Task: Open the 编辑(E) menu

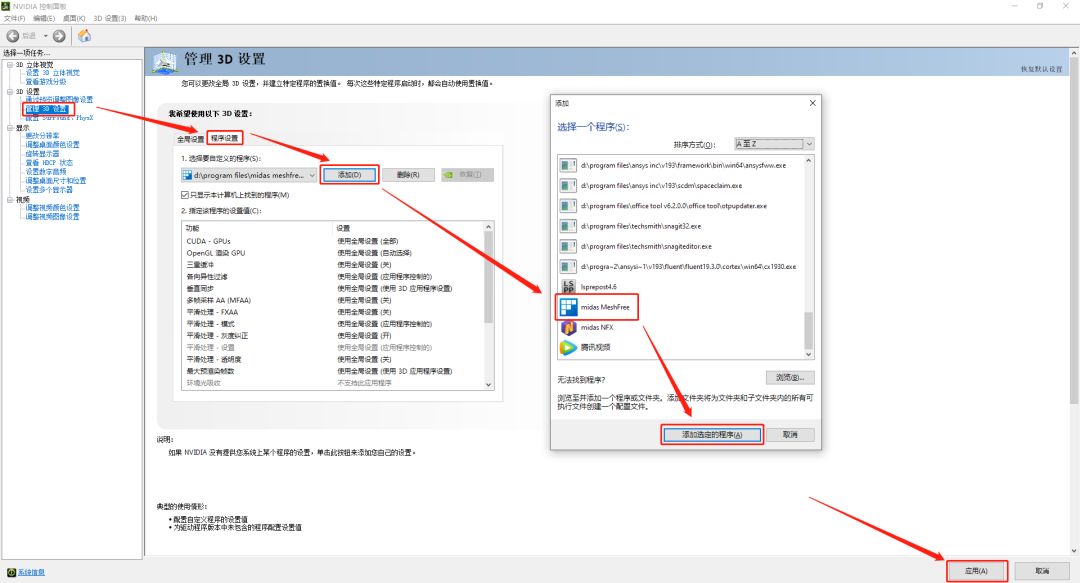Action: (x=44, y=19)
